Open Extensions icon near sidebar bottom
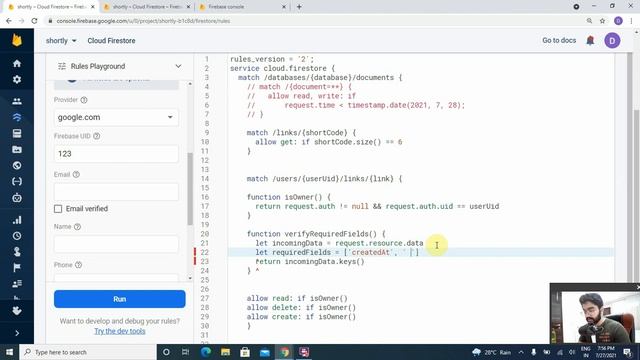The height and width of the screenshot is (360, 640). click(x=17, y=311)
